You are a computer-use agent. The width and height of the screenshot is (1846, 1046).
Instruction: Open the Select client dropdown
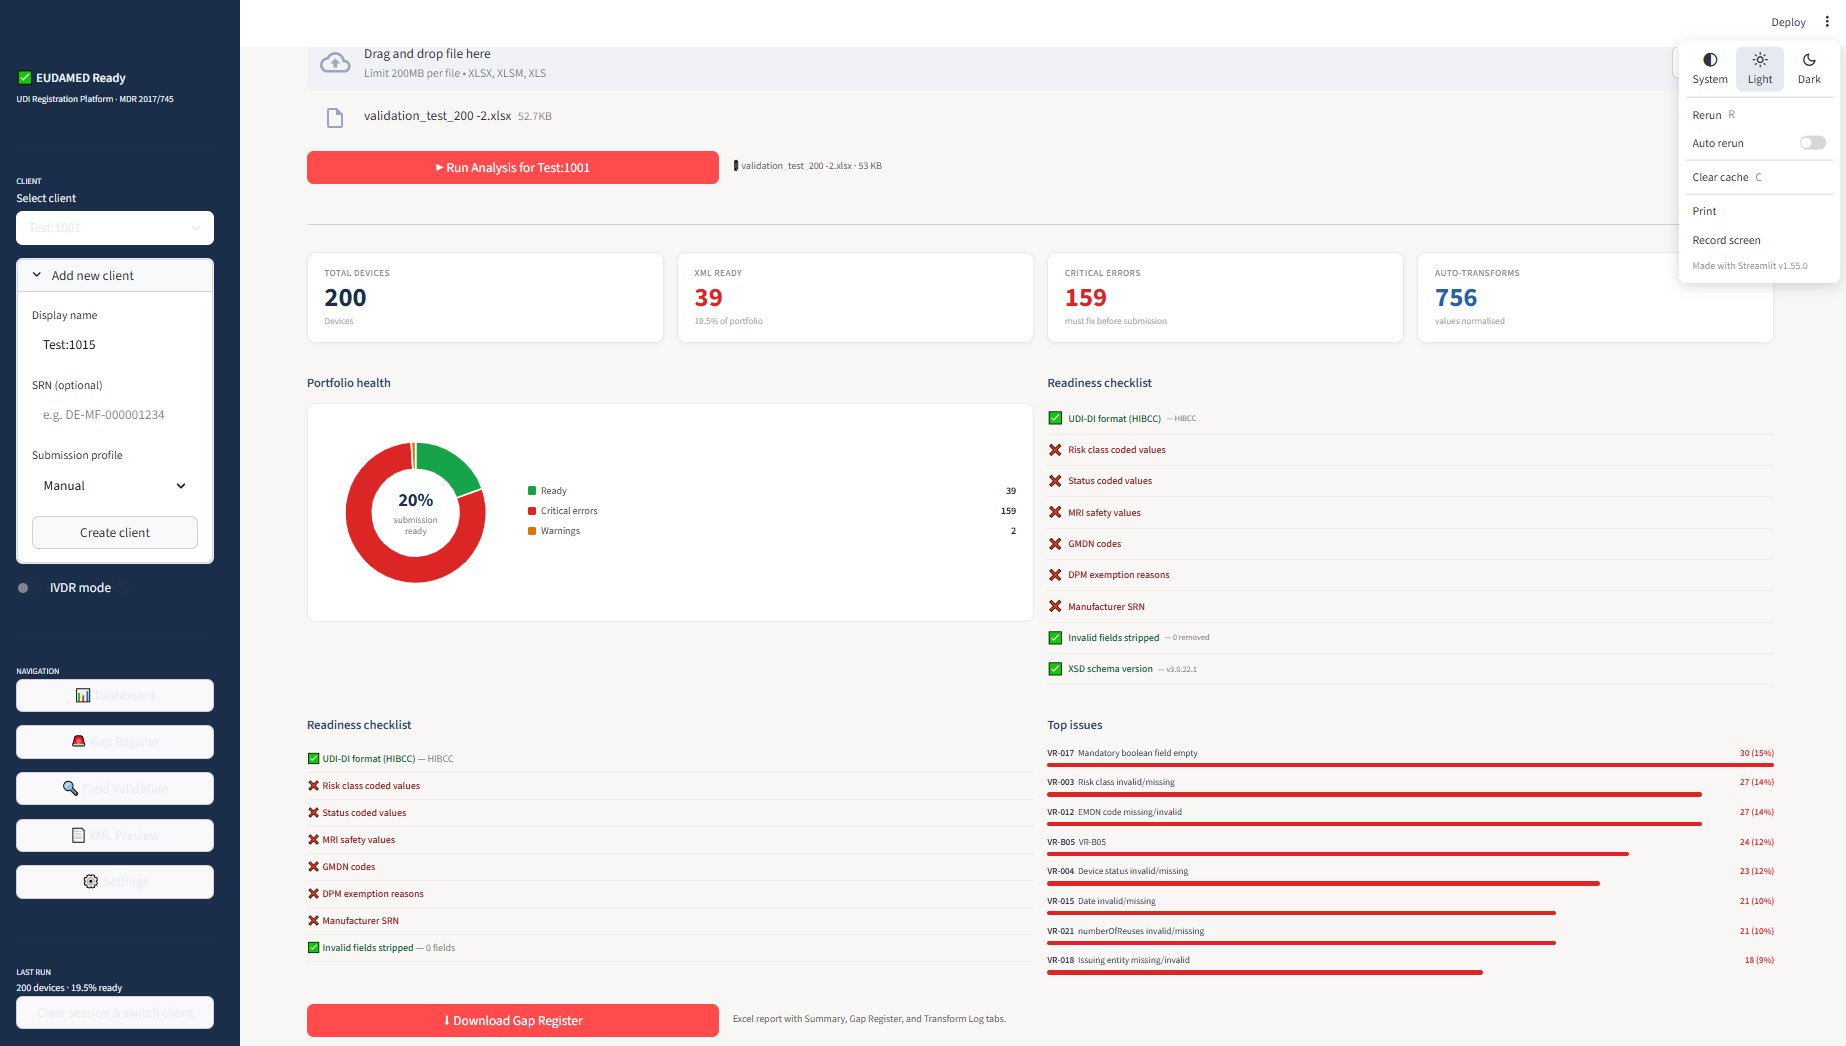coord(114,228)
